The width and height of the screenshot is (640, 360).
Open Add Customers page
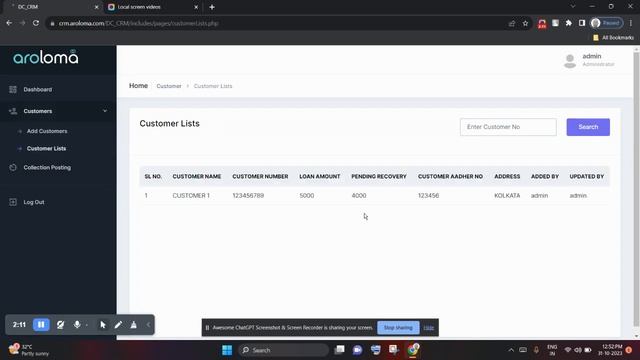click(47, 131)
